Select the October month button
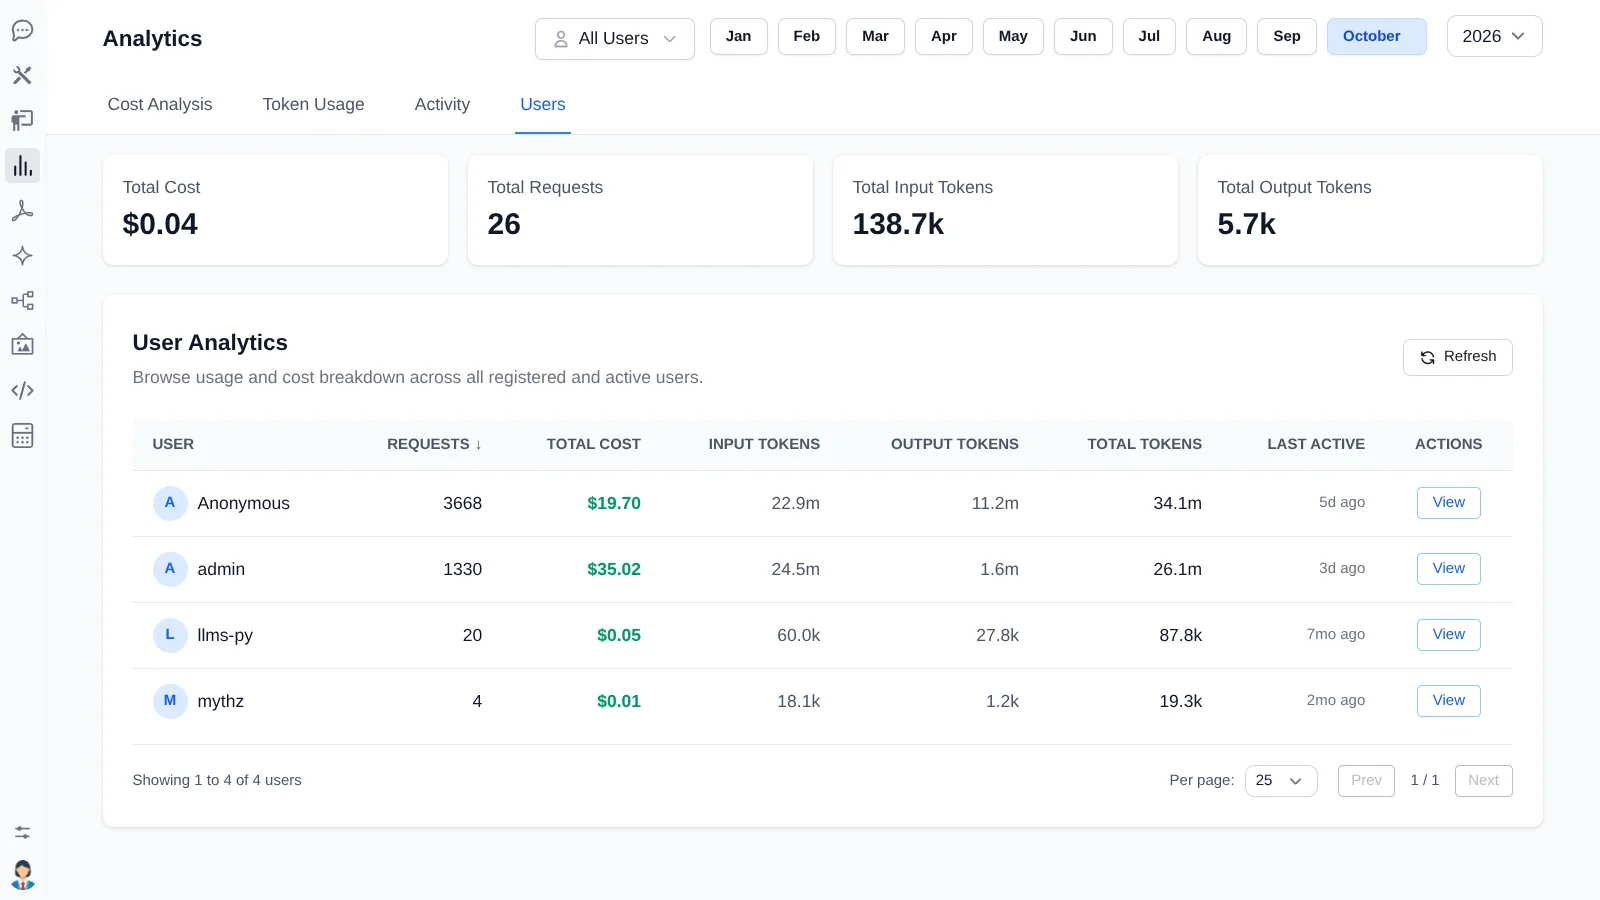1600x900 pixels. pos(1376,36)
